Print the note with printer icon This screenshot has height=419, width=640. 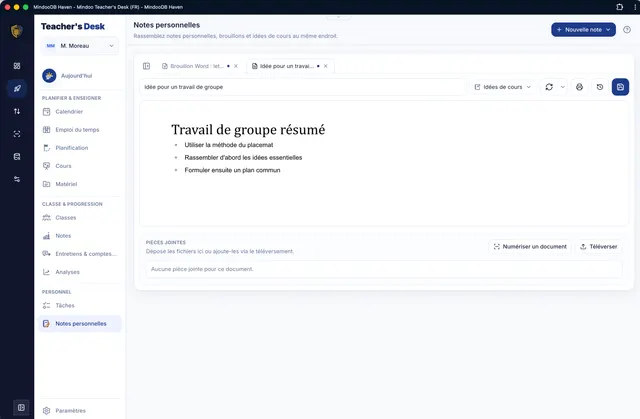pos(579,87)
